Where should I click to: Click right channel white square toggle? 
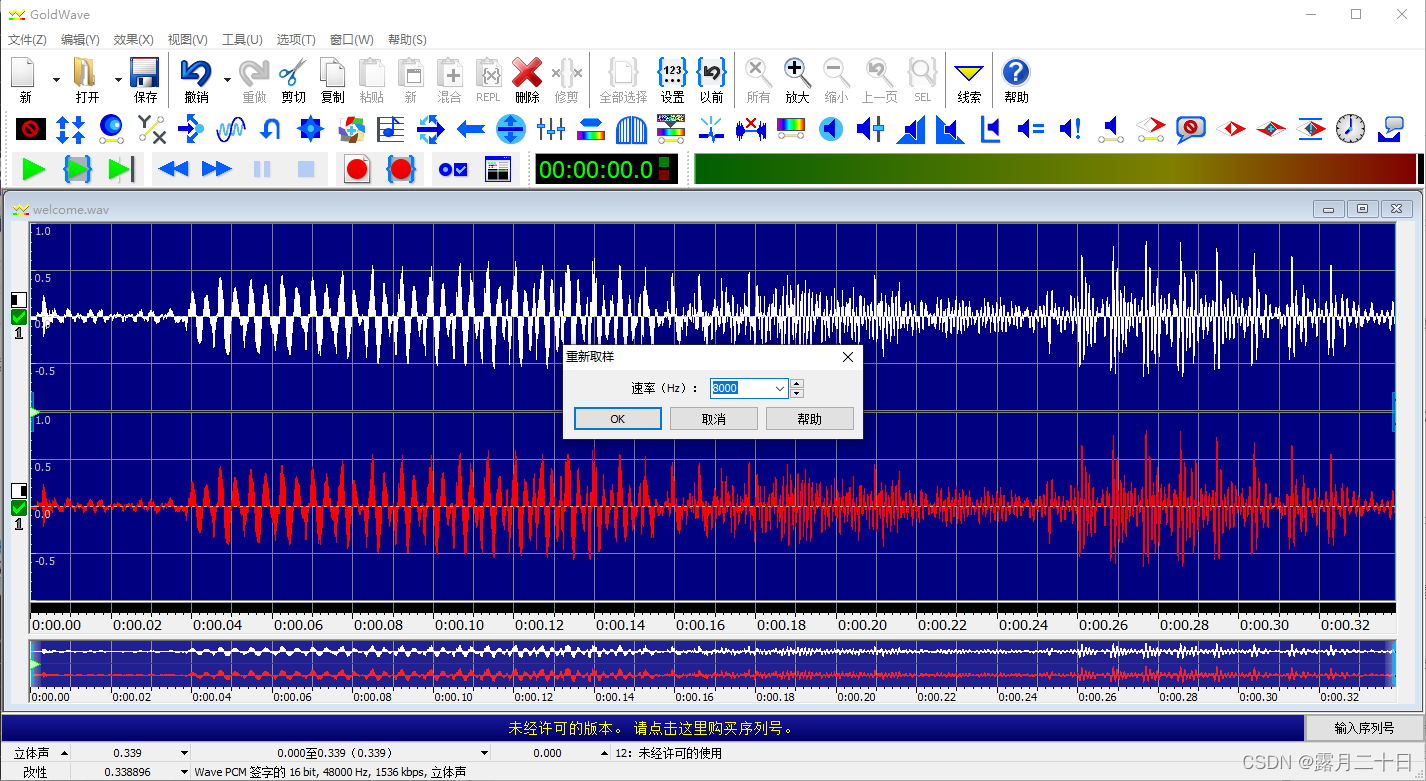[19, 490]
